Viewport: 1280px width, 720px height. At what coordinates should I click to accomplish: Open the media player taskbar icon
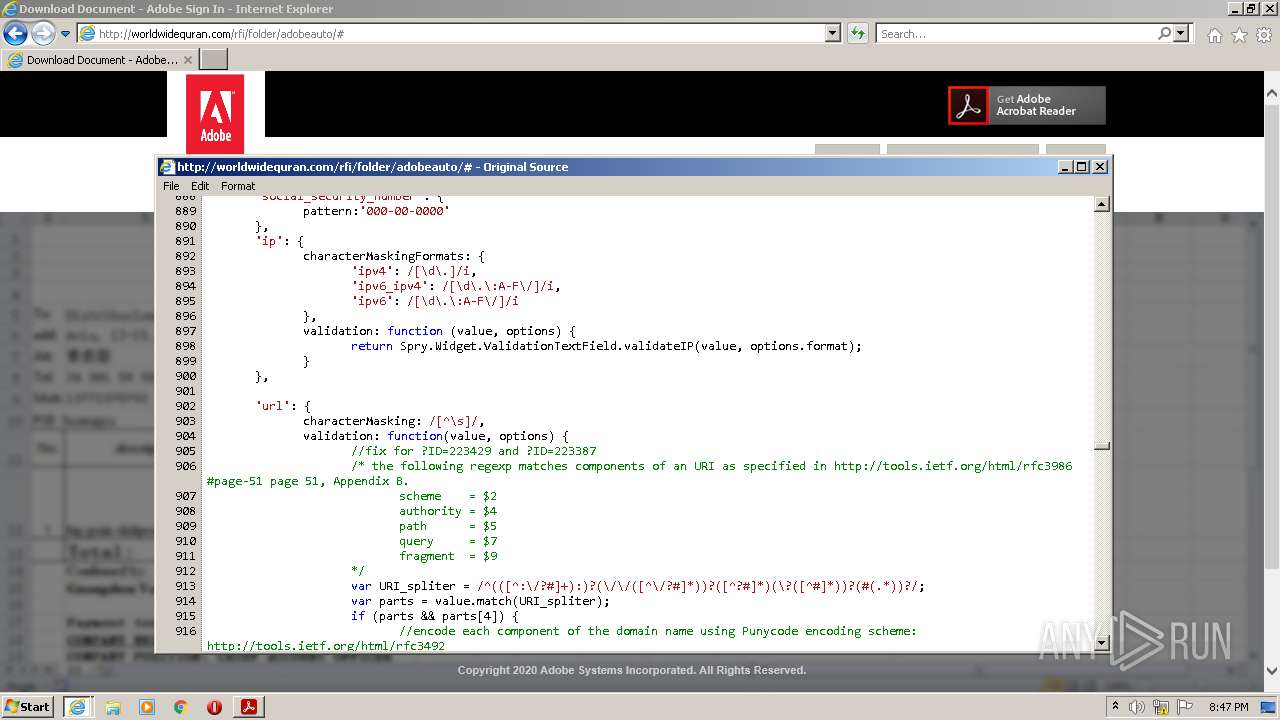pyautogui.click(x=147, y=707)
